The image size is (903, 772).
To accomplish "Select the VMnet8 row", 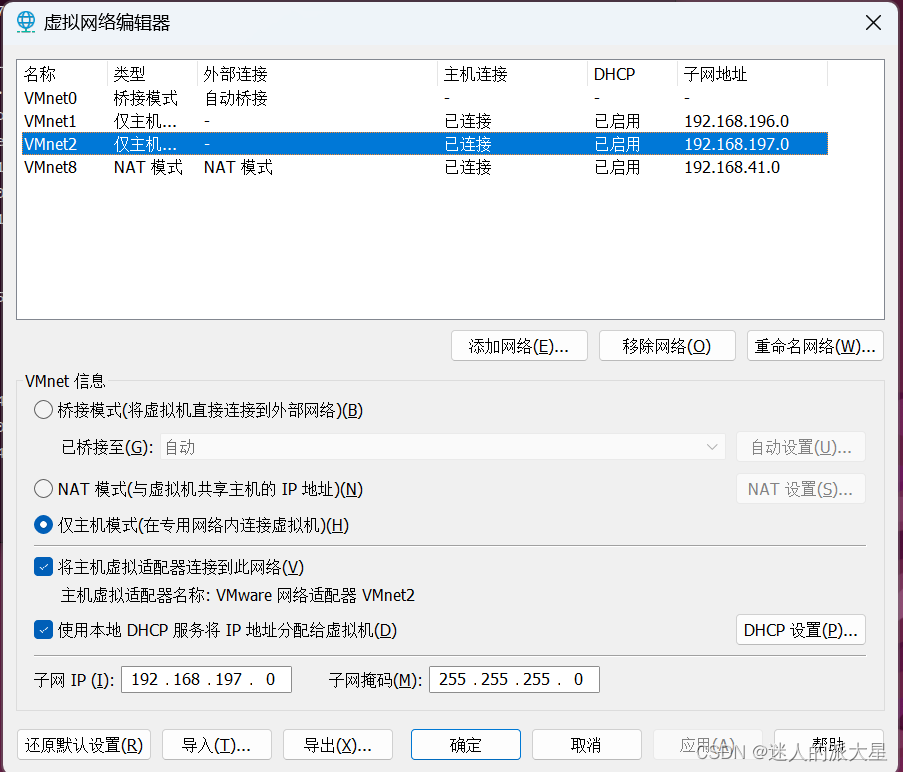I will pos(425,167).
